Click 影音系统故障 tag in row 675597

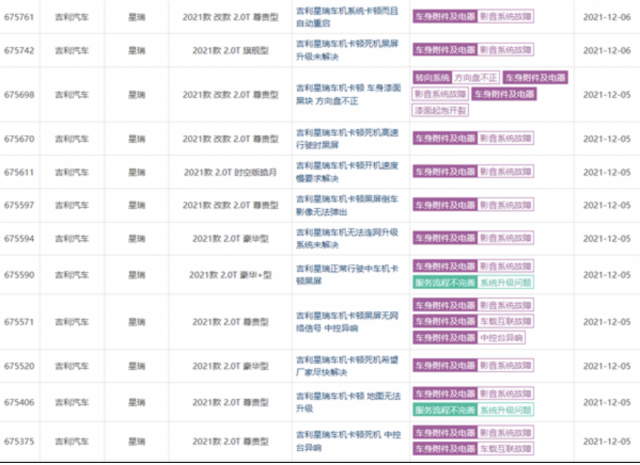505,205
